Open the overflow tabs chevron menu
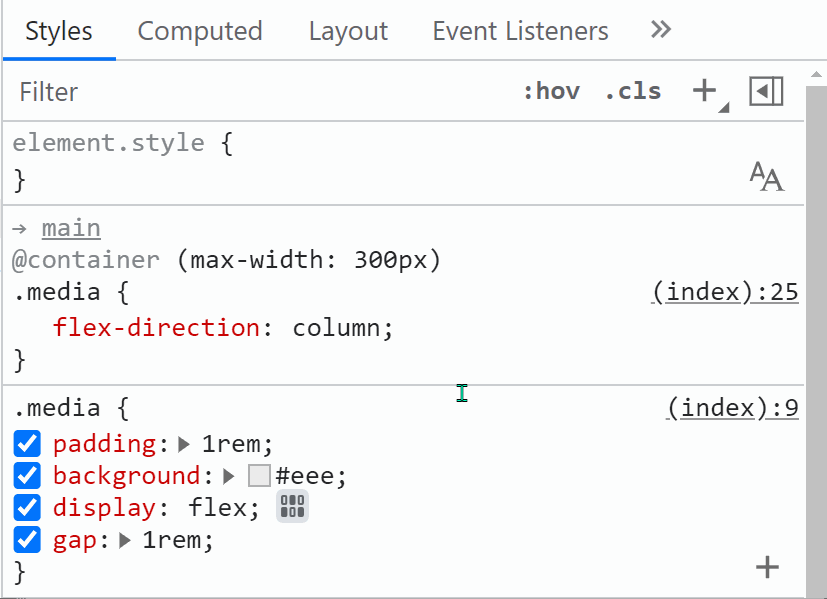The width and height of the screenshot is (827, 599). (660, 30)
